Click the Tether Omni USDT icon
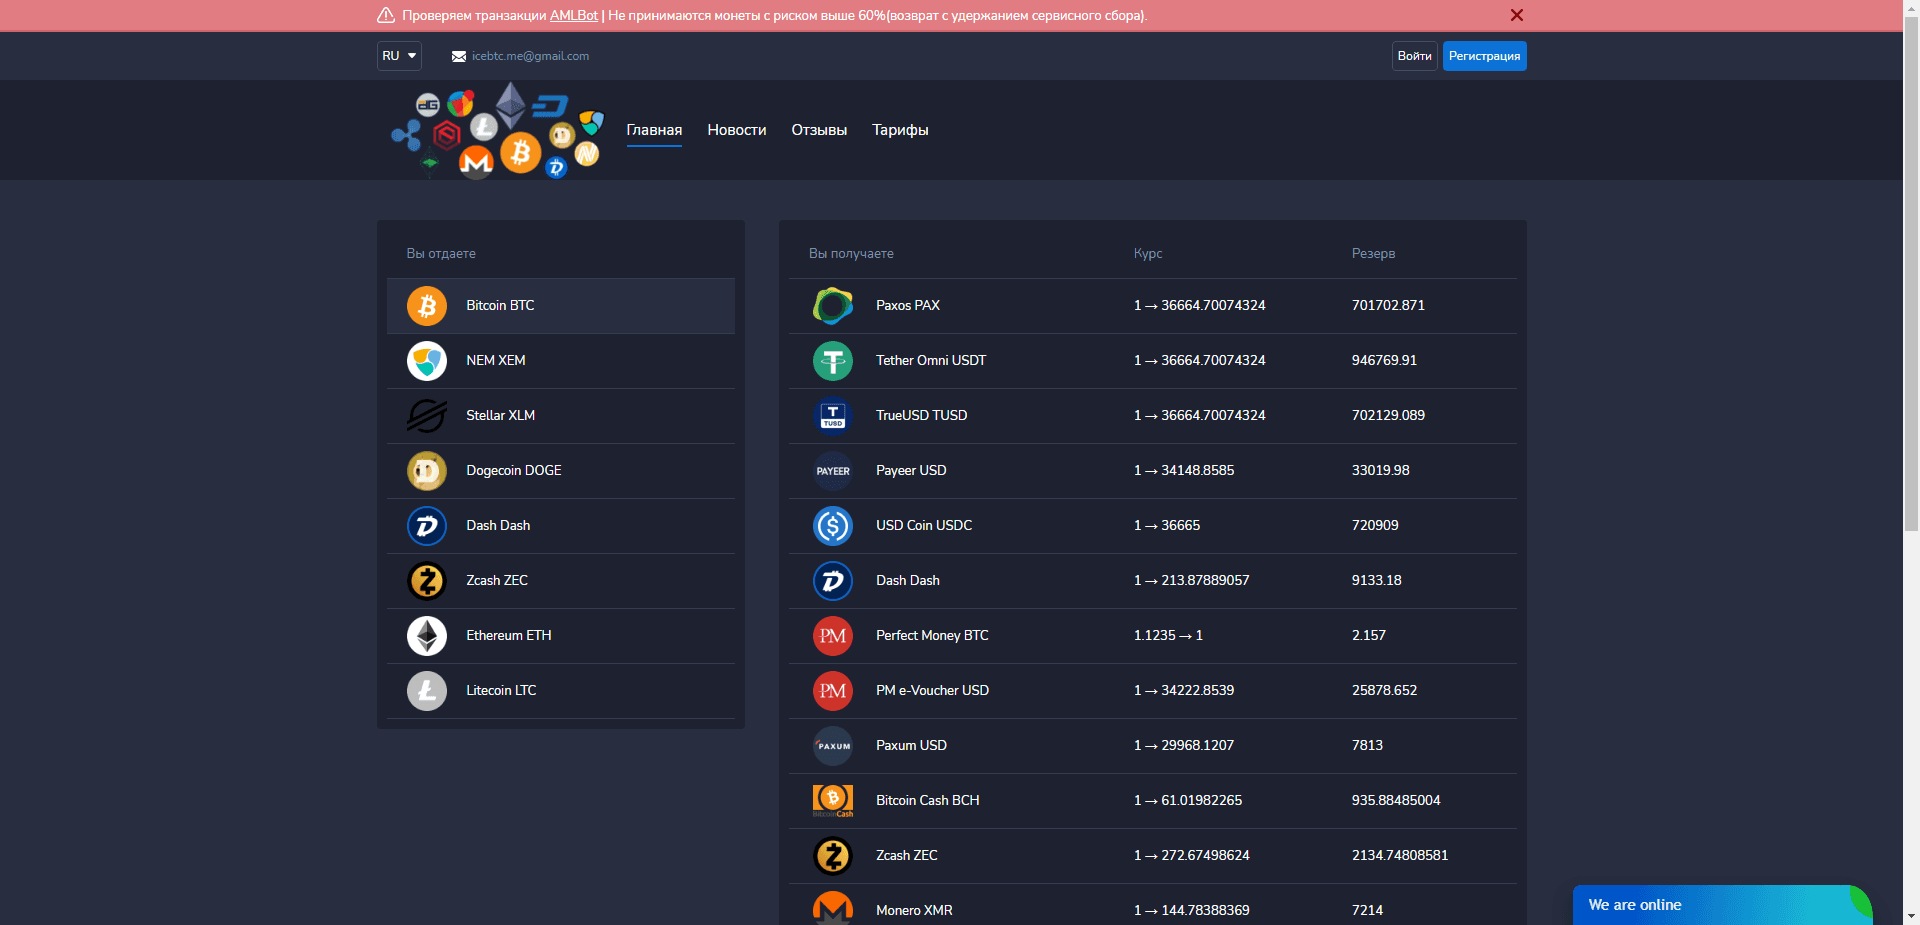Image resolution: width=1920 pixels, height=925 pixels. (832, 361)
